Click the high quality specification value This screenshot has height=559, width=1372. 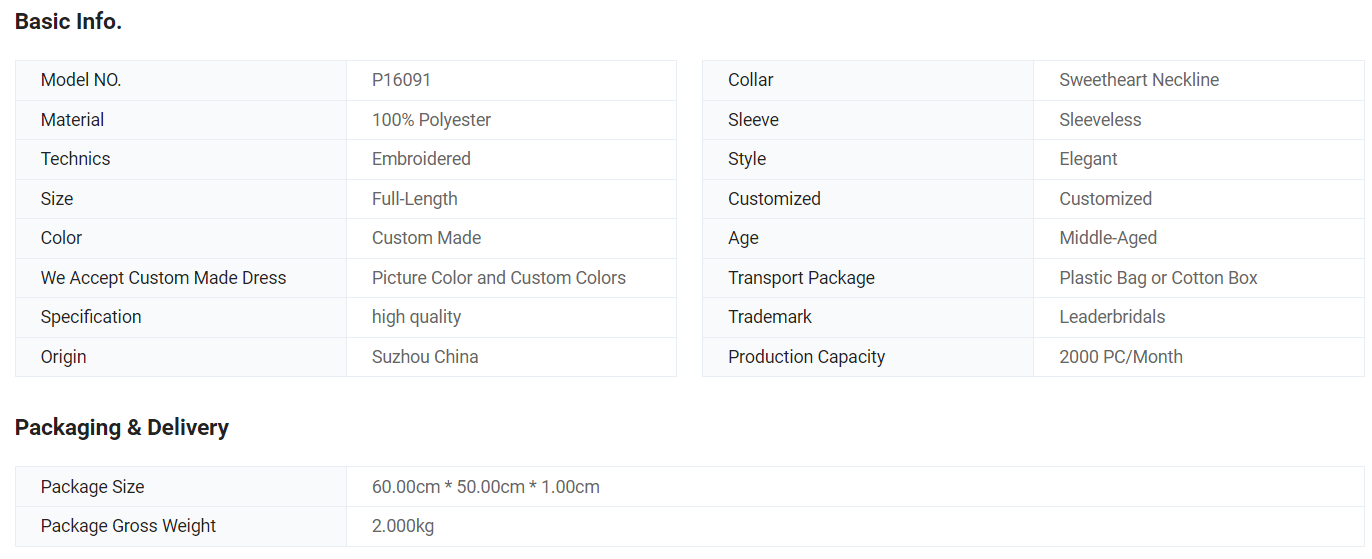[416, 317]
